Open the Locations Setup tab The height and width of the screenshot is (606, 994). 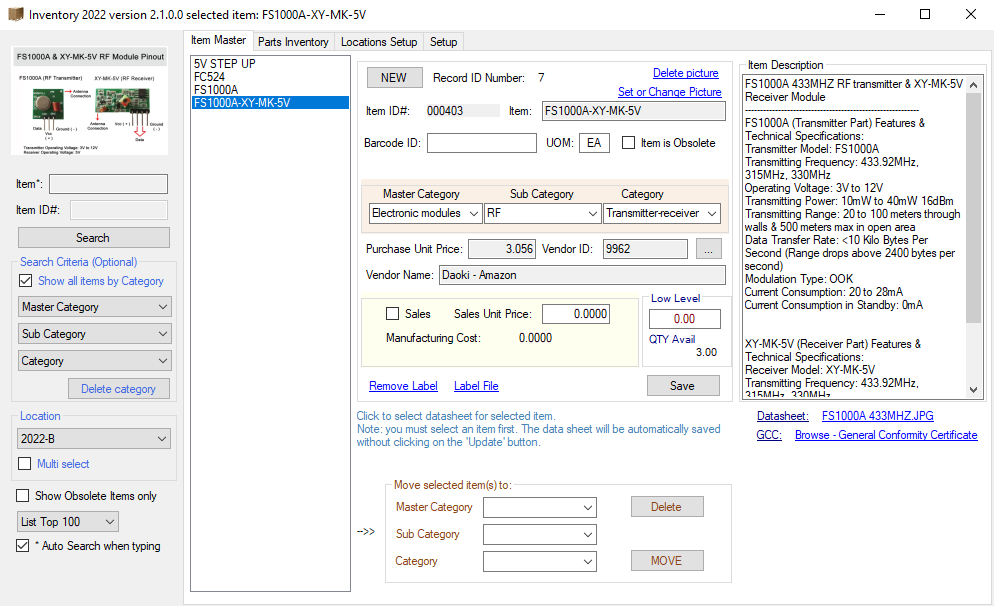pyautogui.click(x=379, y=42)
